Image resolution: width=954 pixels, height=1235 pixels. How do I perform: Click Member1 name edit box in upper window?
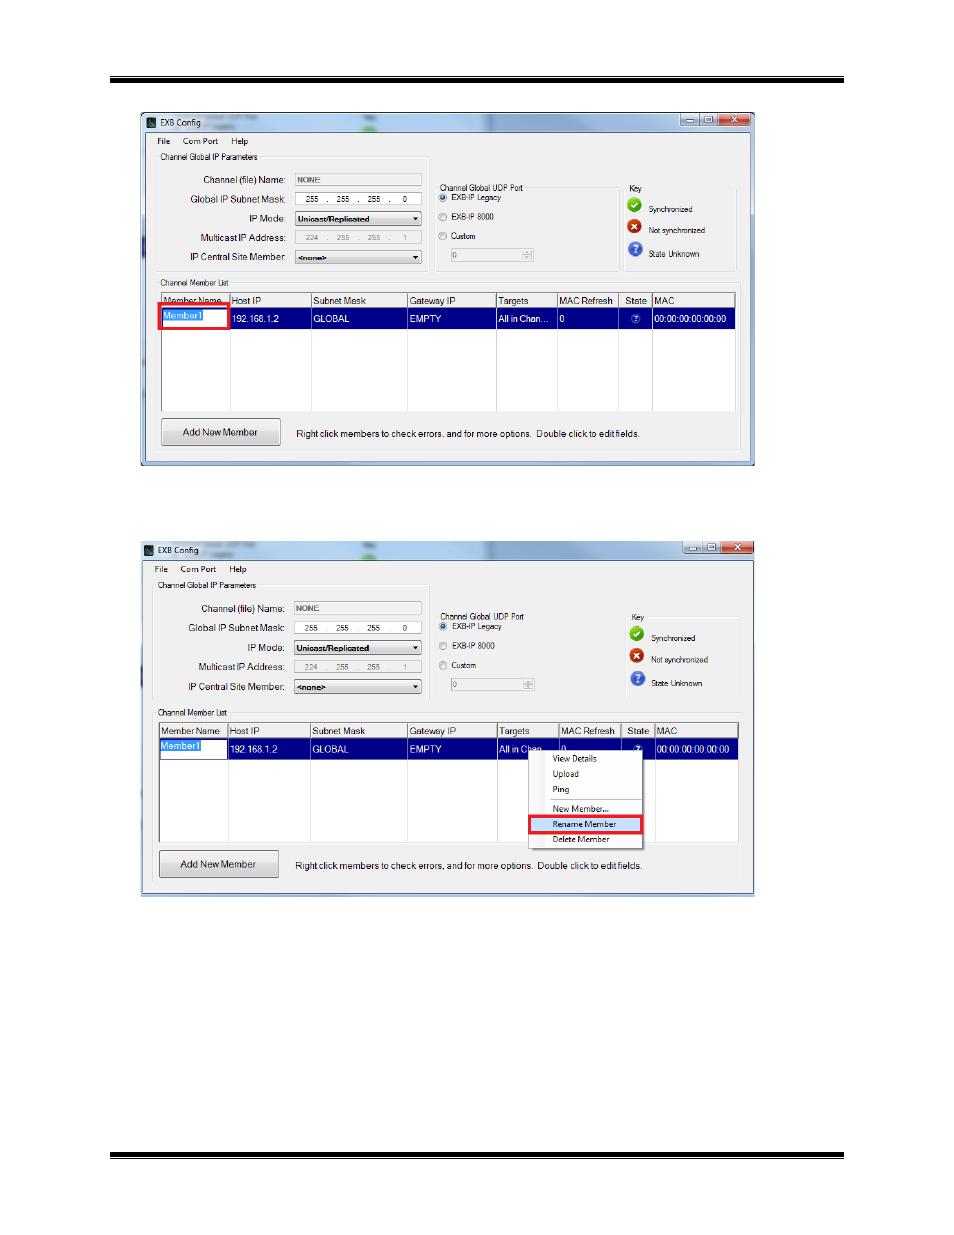[195, 317]
